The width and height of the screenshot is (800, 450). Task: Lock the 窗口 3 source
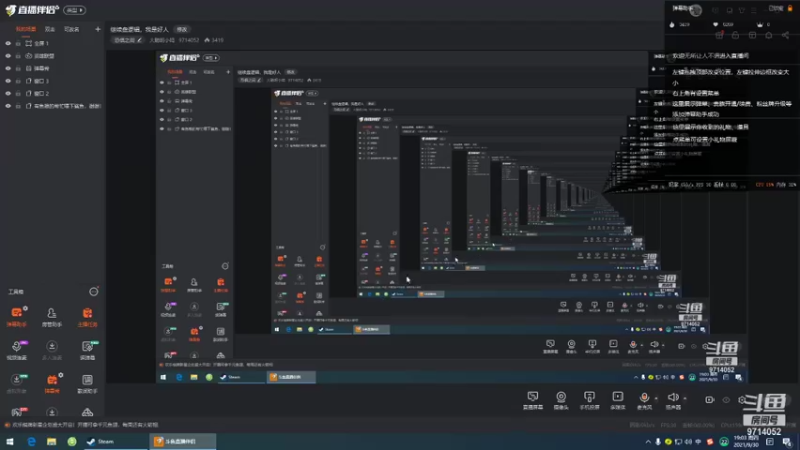[18, 81]
